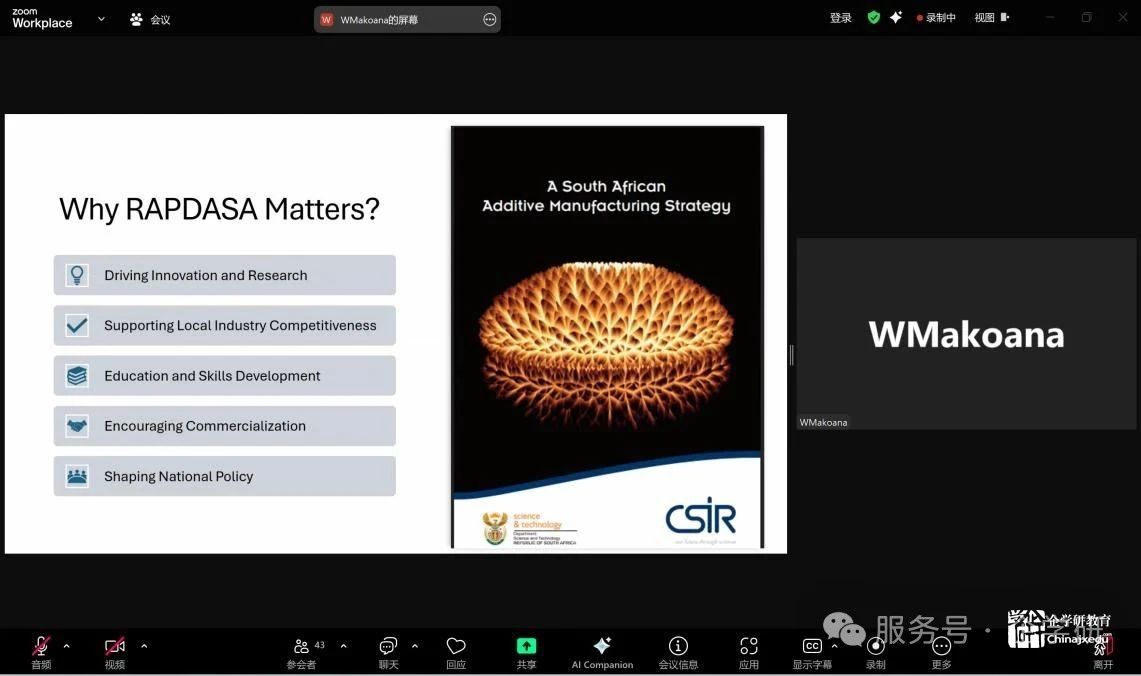Click the people group icon on the slide
1141x676 pixels.
(x=77, y=476)
